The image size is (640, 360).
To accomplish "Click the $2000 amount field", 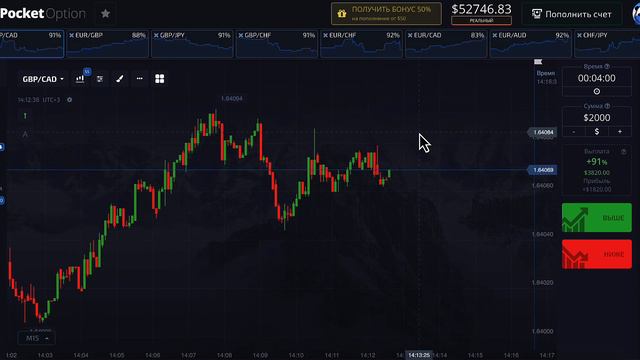I will tap(597, 118).
